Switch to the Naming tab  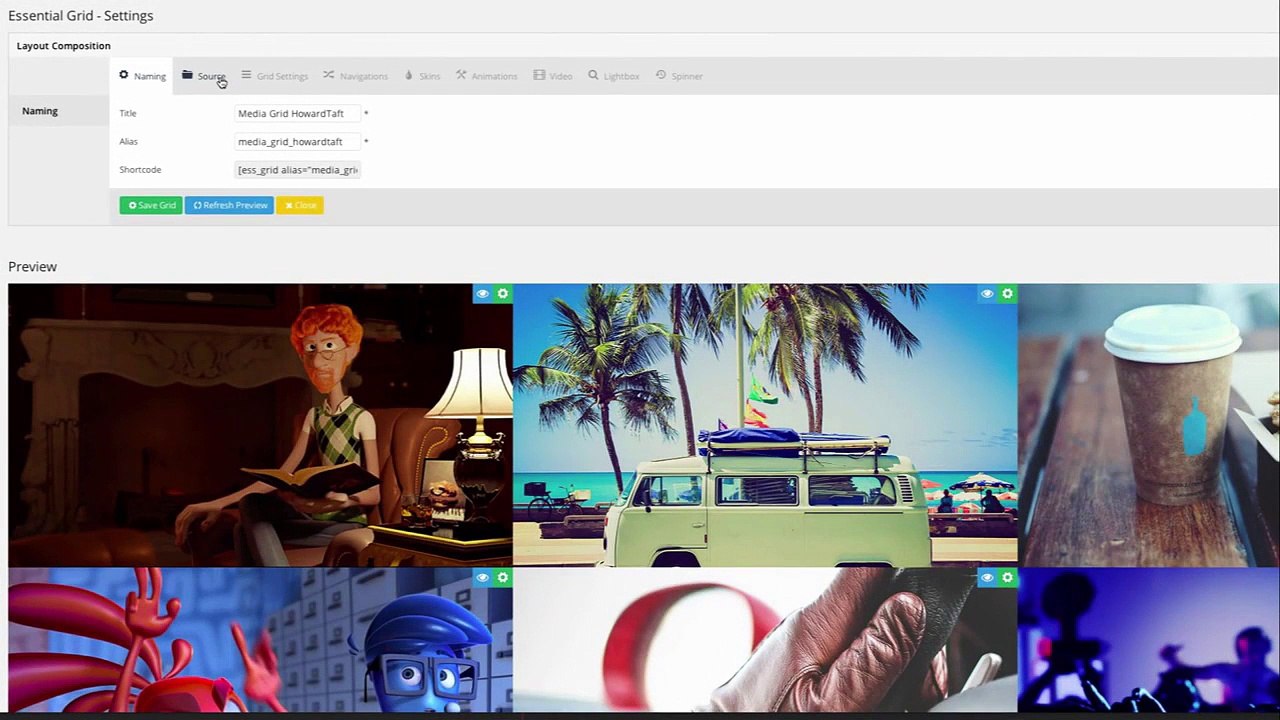pos(142,76)
